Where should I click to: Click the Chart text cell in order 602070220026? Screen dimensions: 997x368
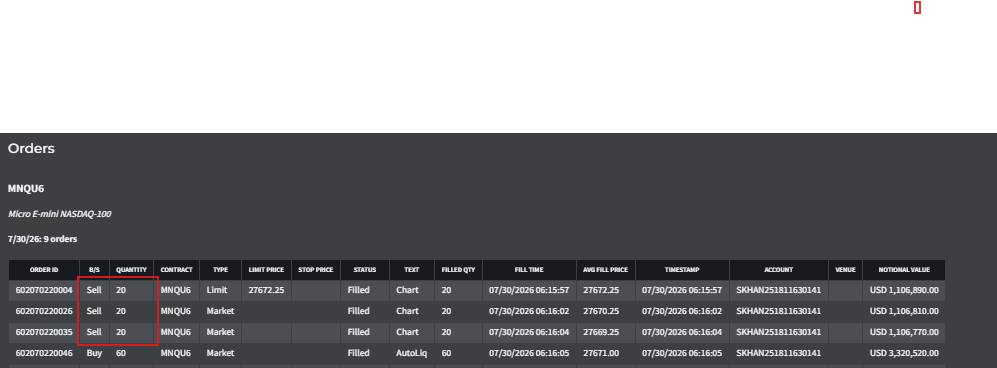pyautogui.click(x=412, y=311)
